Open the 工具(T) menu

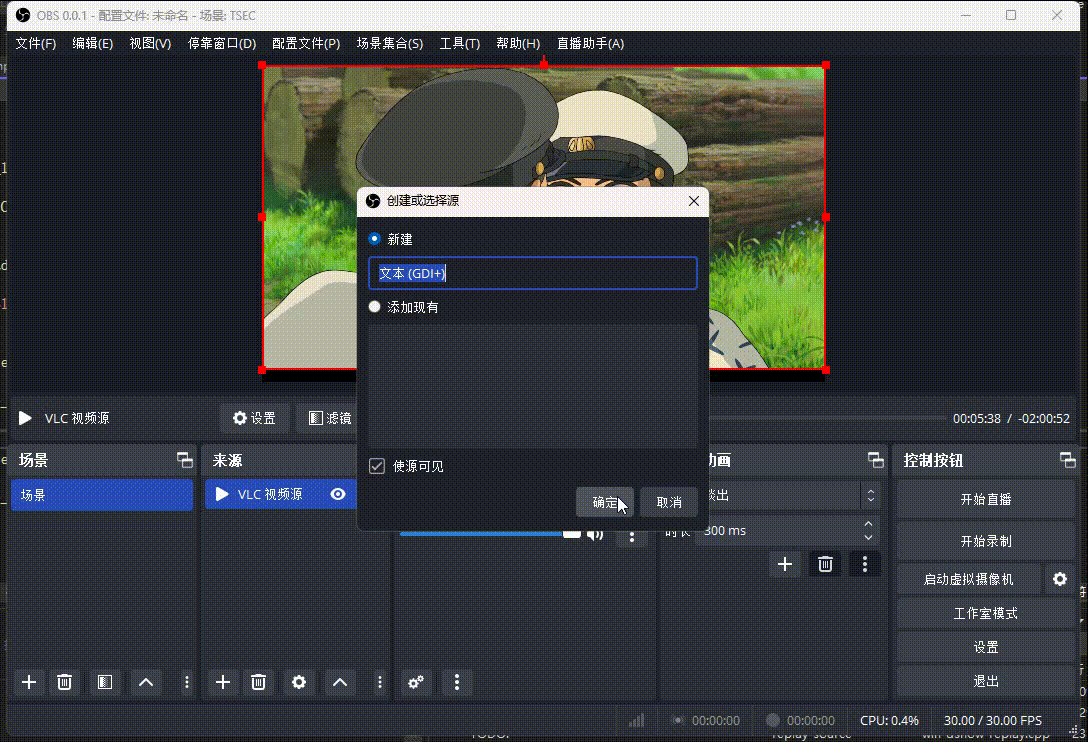pos(460,43)
